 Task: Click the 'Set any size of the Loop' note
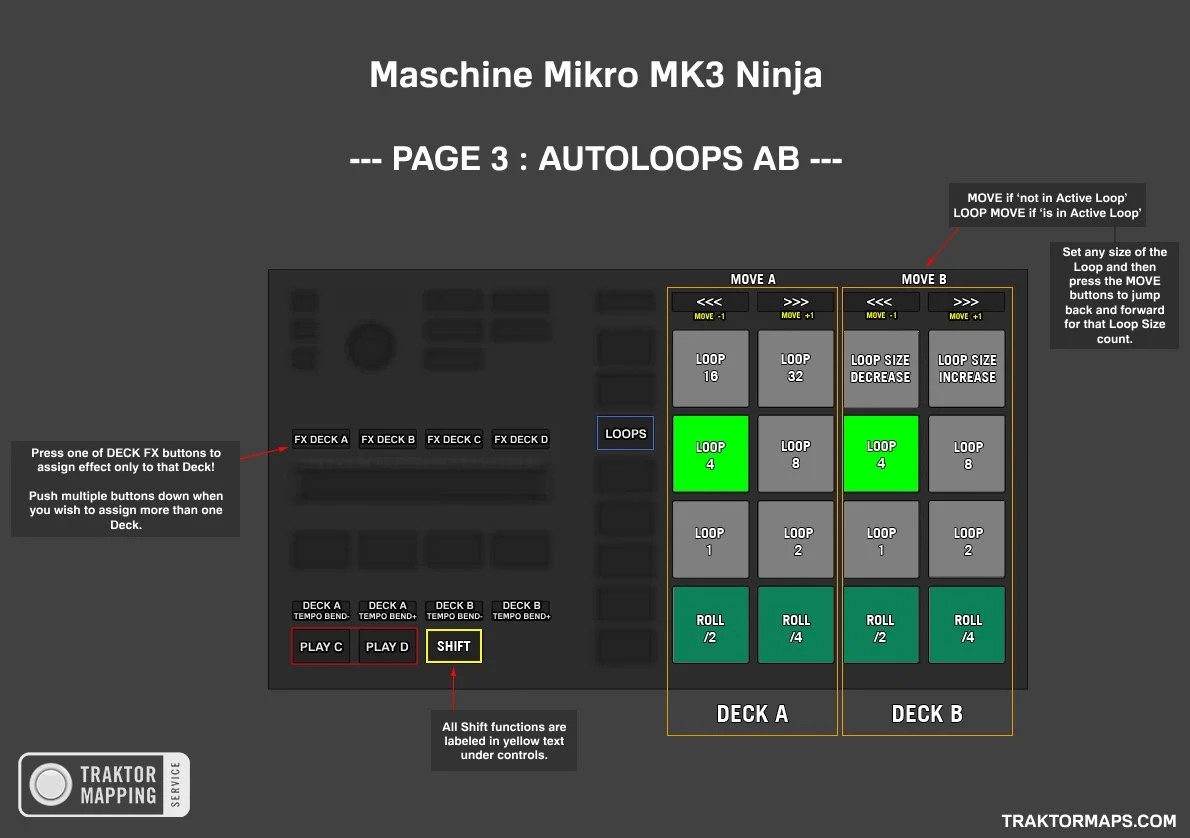[1114, 295]
